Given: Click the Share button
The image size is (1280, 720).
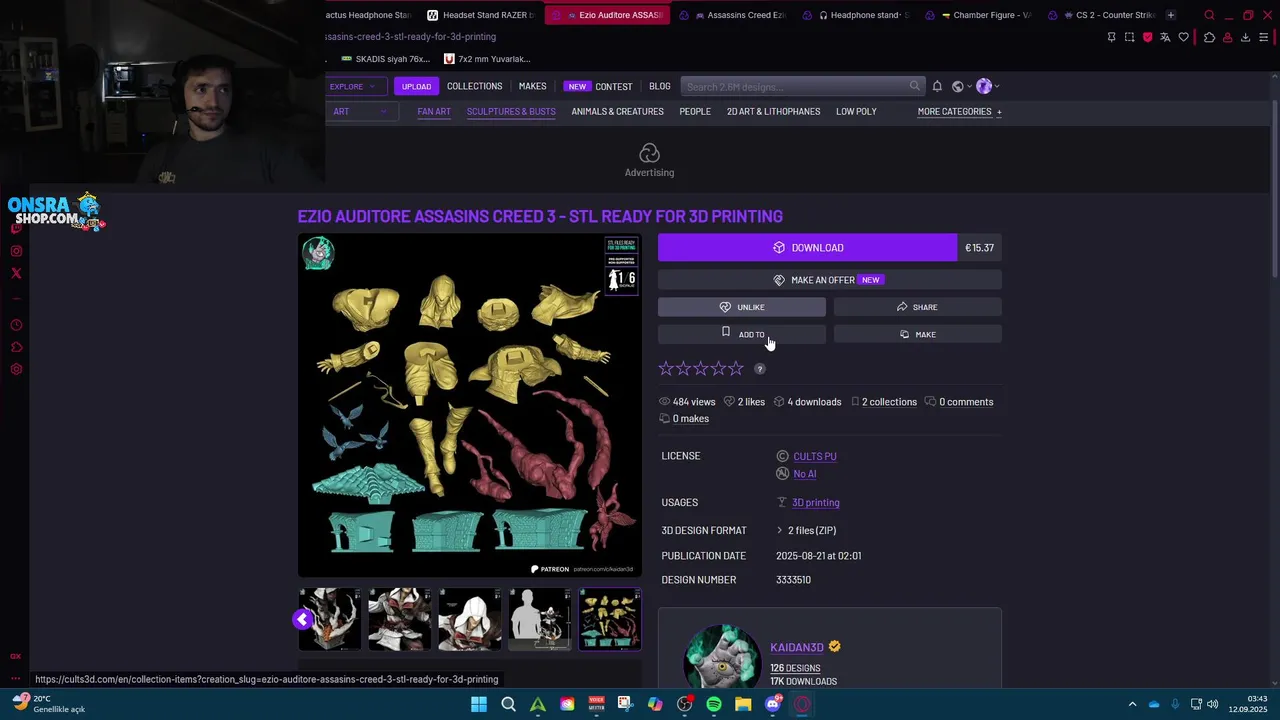Looking at the screenshot, I should click(x=918, y=307).
